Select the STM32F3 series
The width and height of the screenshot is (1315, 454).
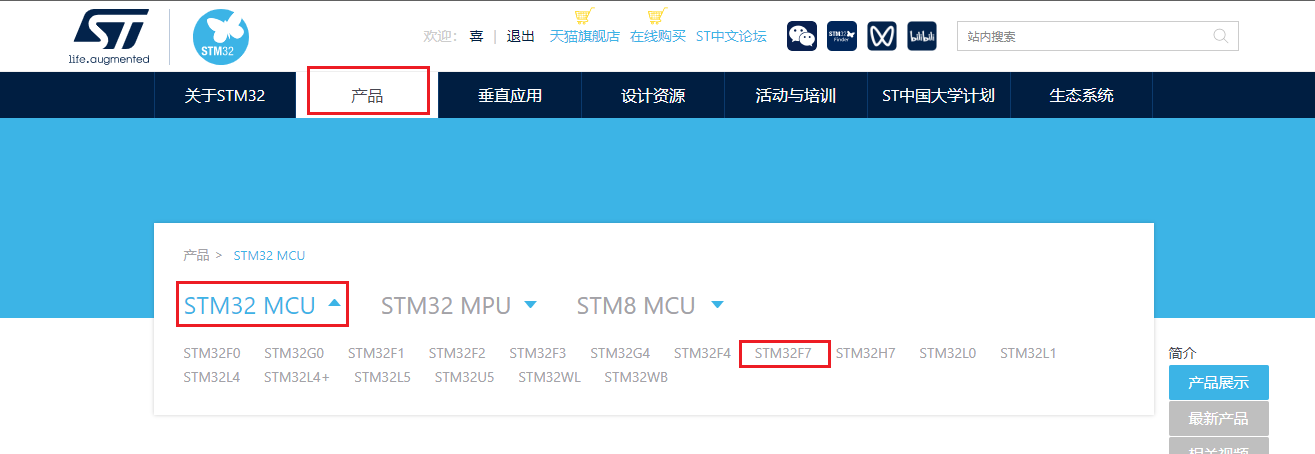click(x=537, y=353)
